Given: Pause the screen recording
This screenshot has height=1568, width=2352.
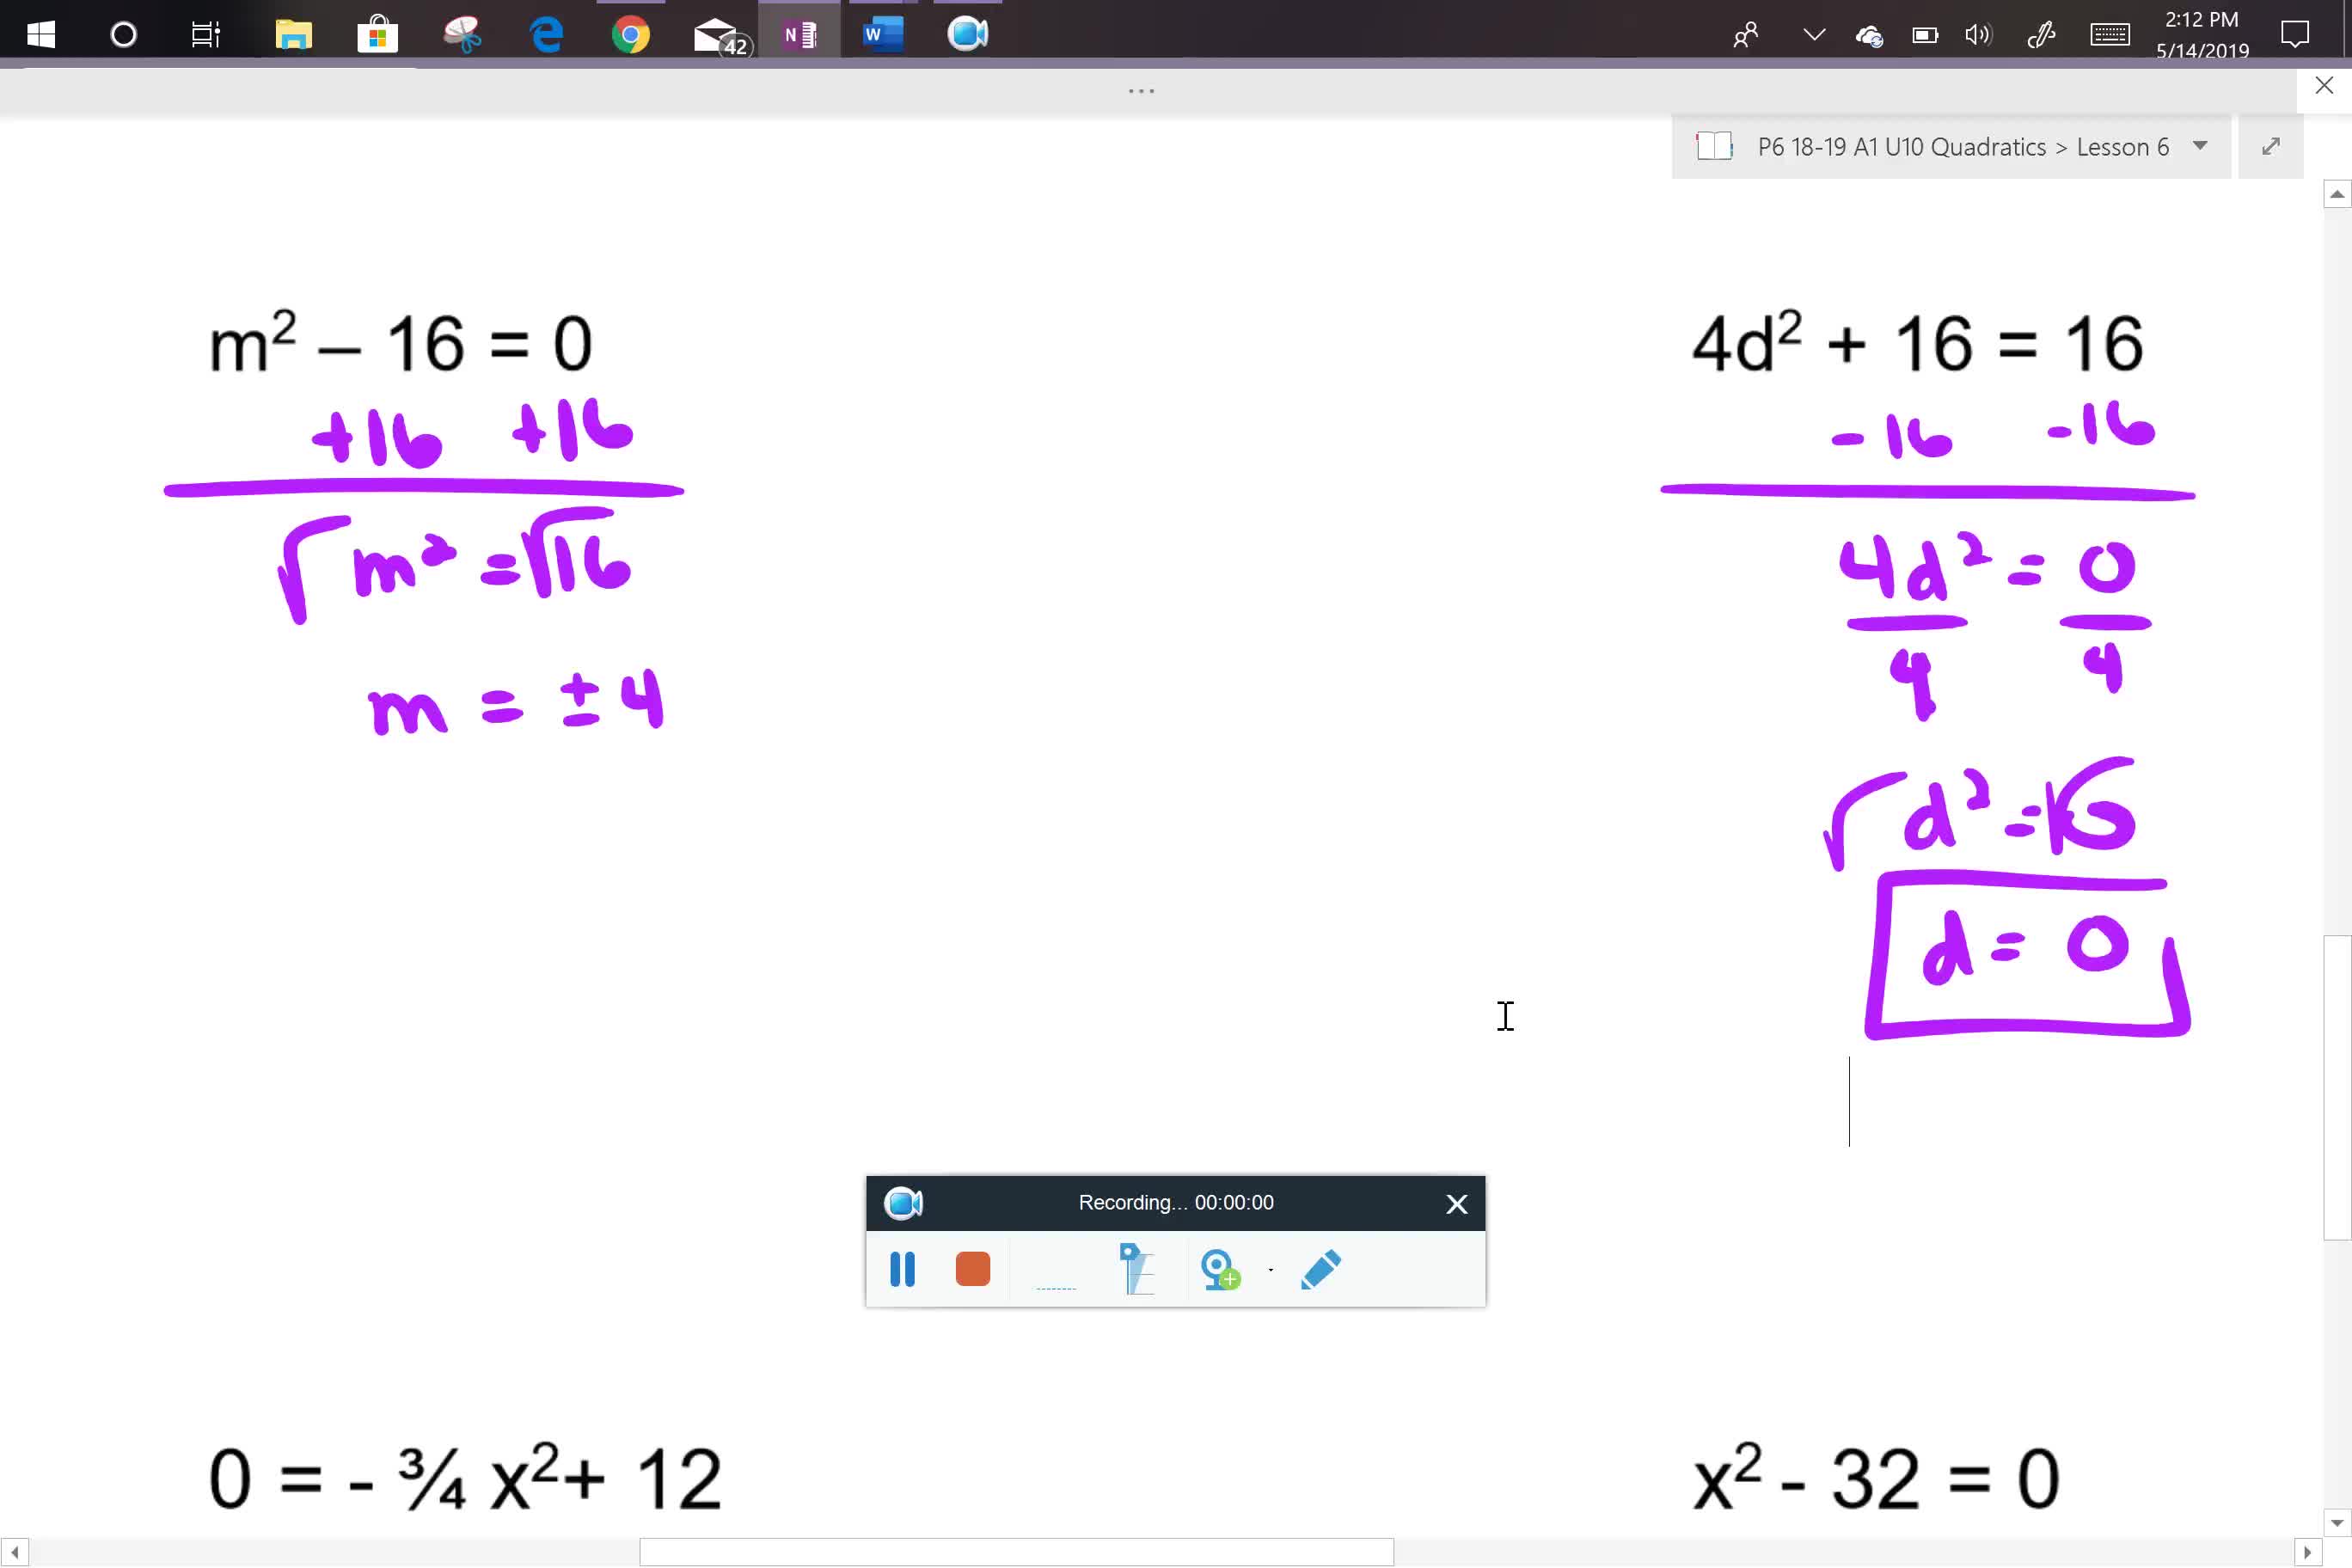Looking at the screenshot, I should click(902, 1269).
